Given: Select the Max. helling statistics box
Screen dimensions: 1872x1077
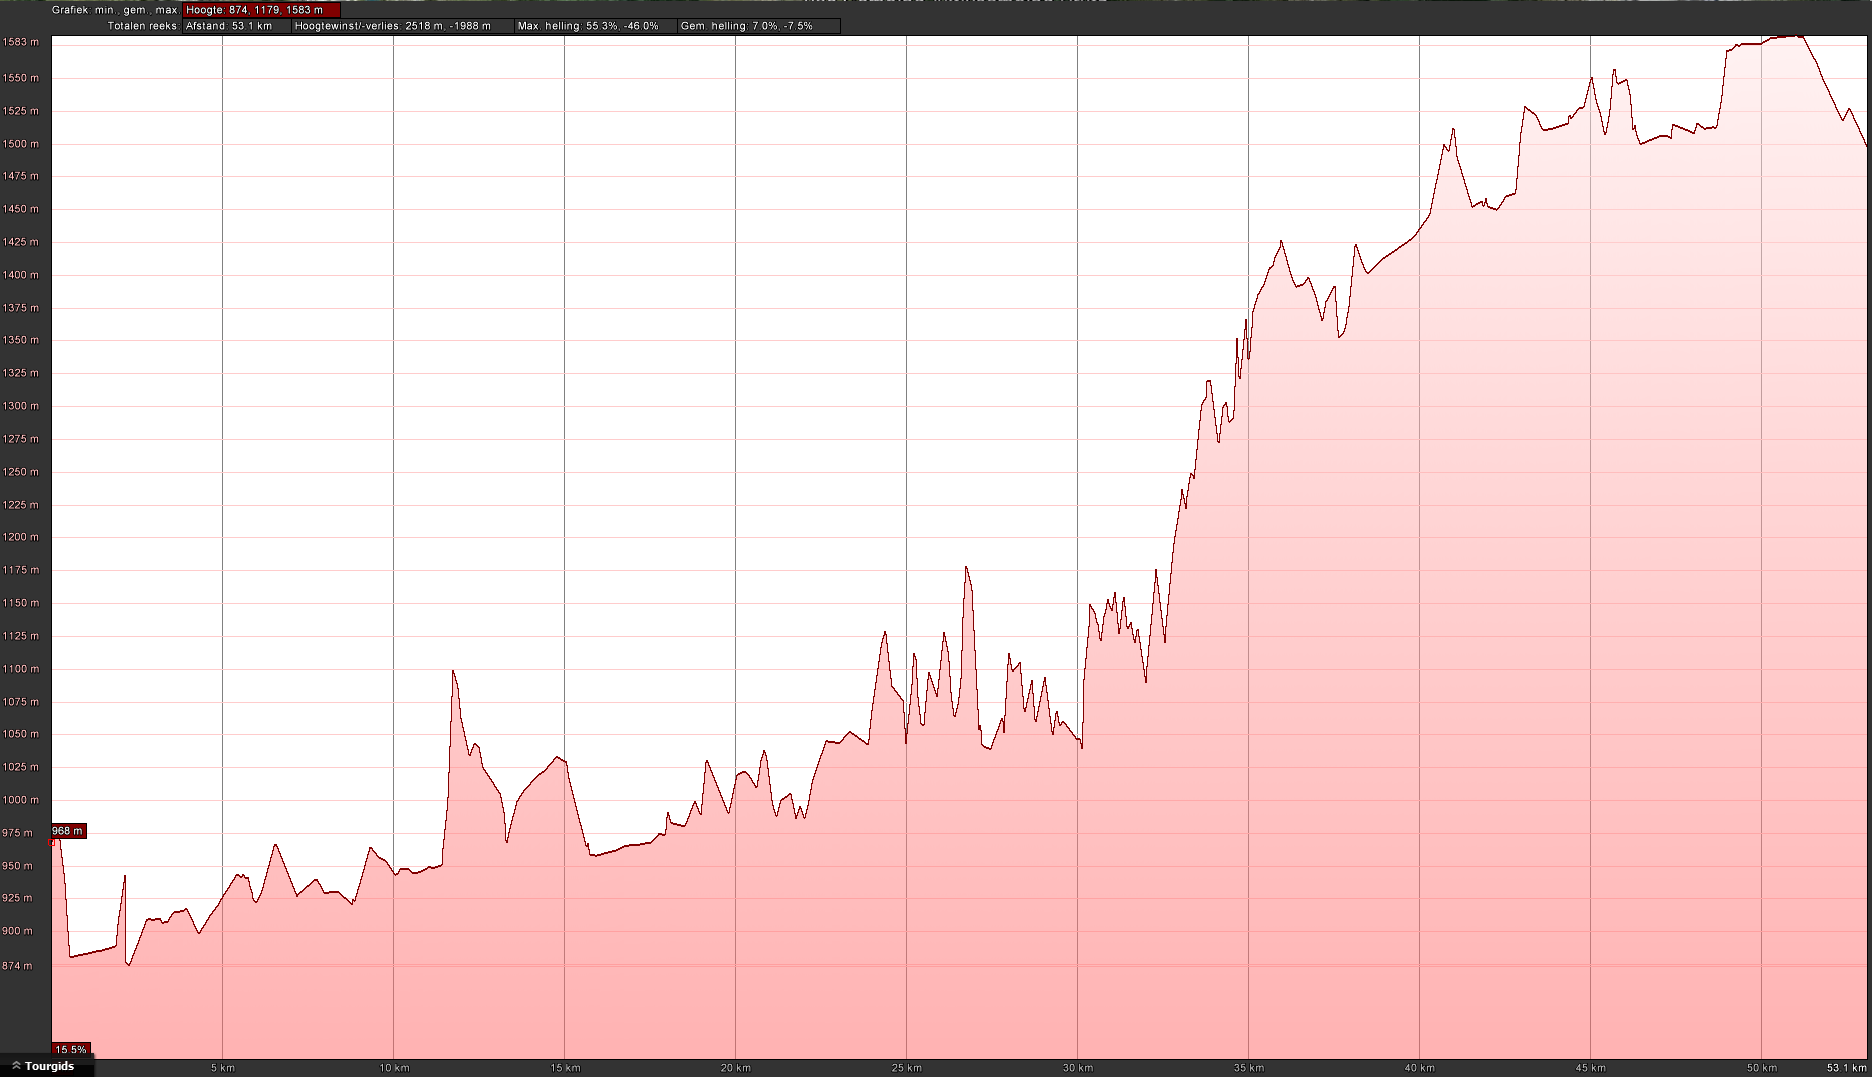Looking at the screenshot, I should click(595, 26).
